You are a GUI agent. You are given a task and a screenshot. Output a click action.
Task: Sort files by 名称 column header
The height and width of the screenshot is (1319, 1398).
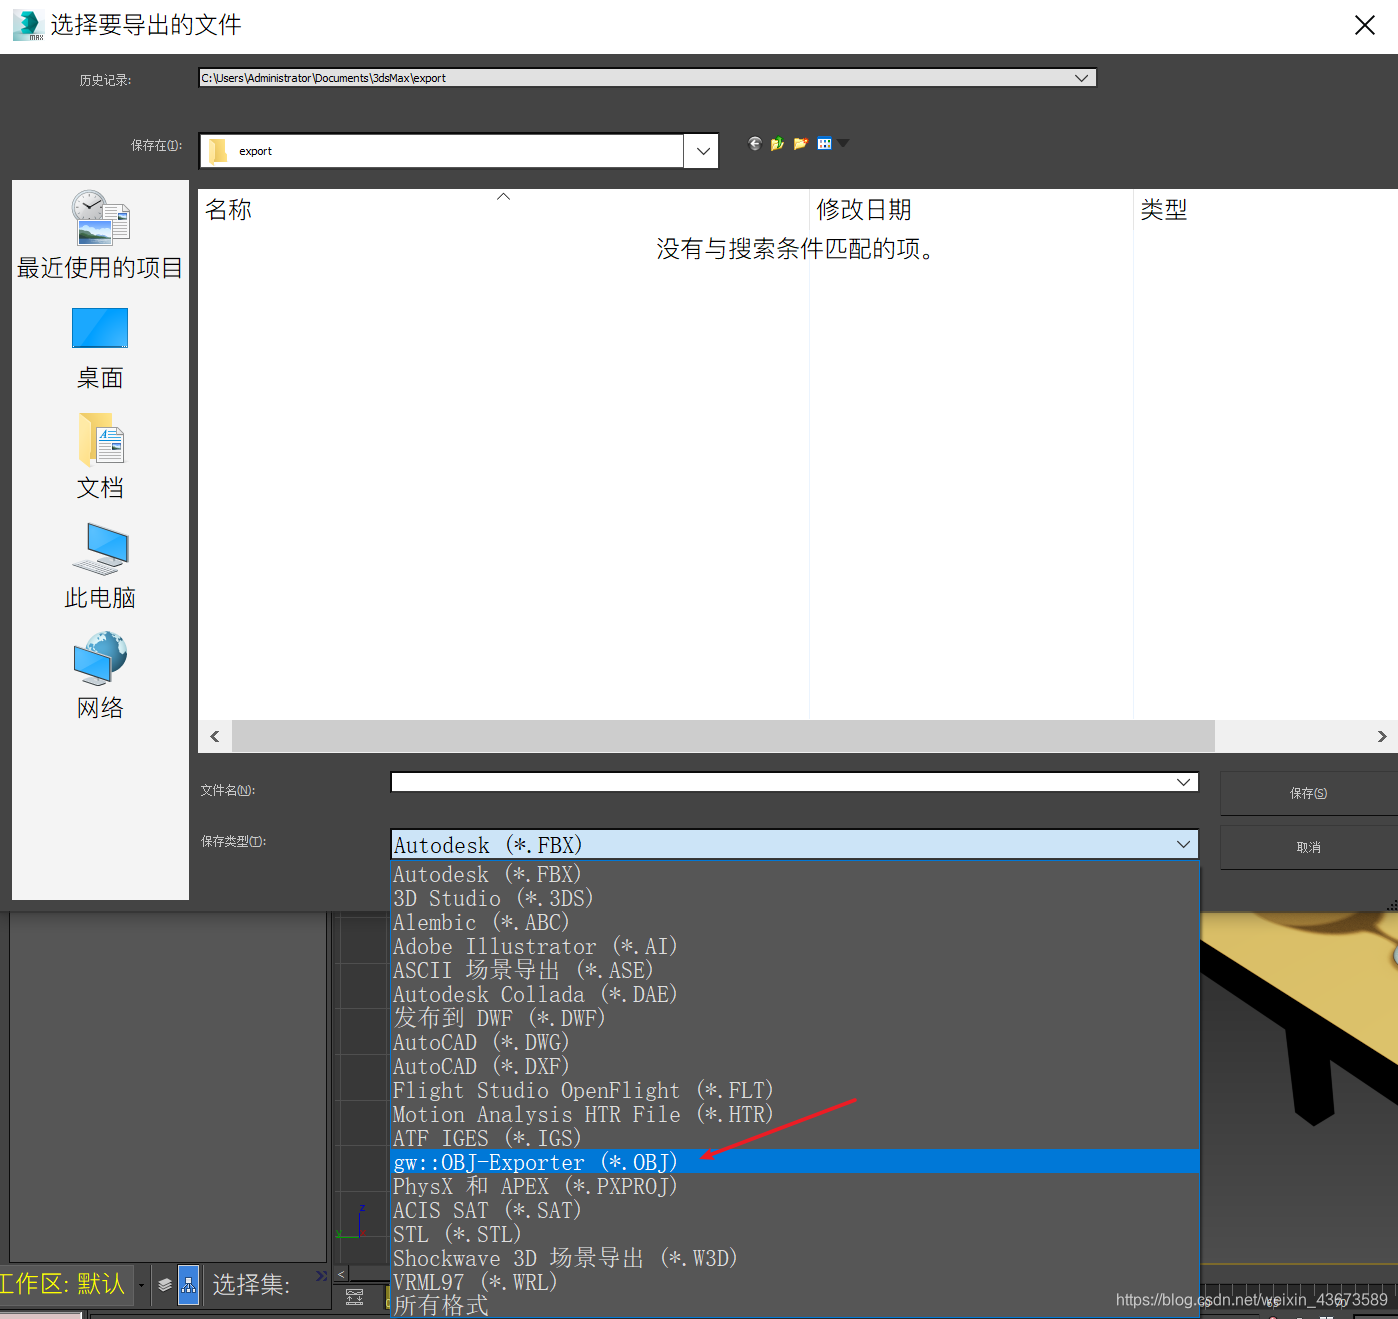click(x=503, y=209)
